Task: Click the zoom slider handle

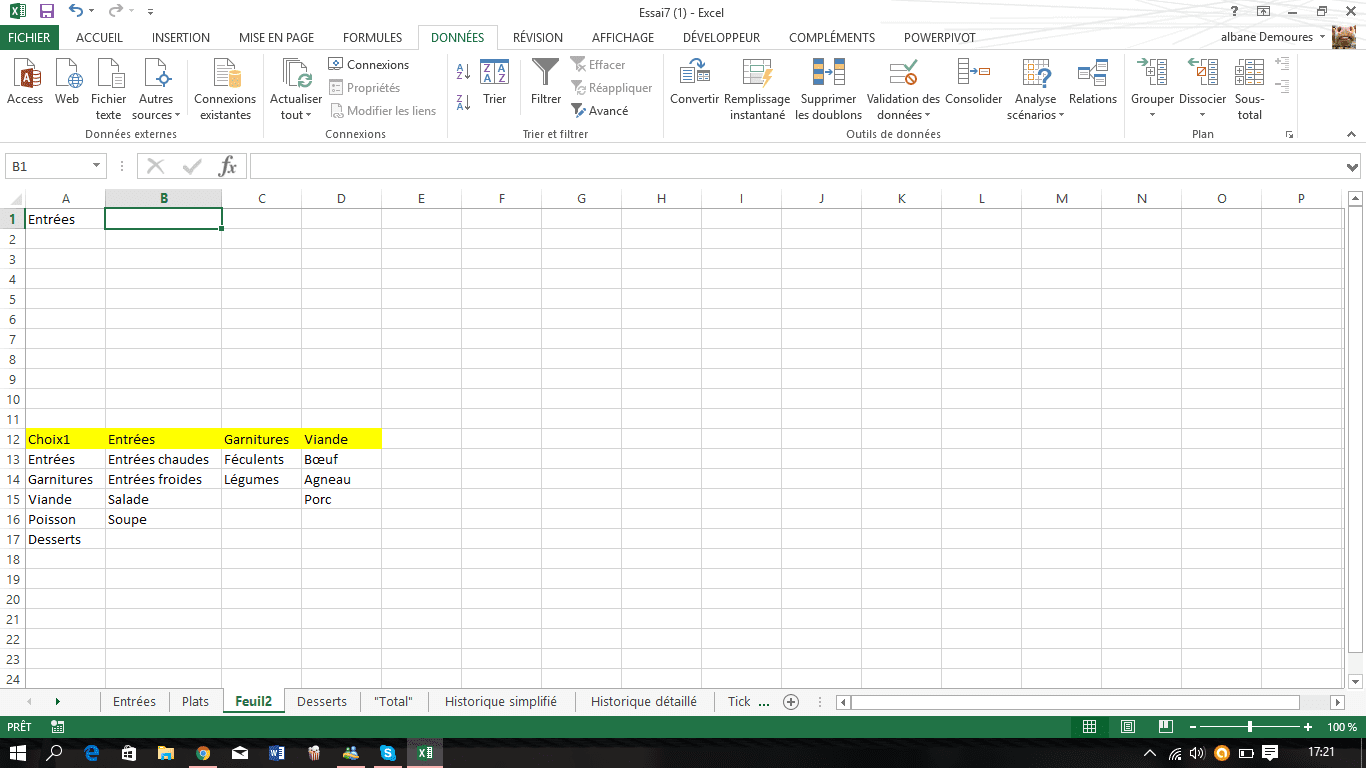Action: click(x=1250, y=727)
